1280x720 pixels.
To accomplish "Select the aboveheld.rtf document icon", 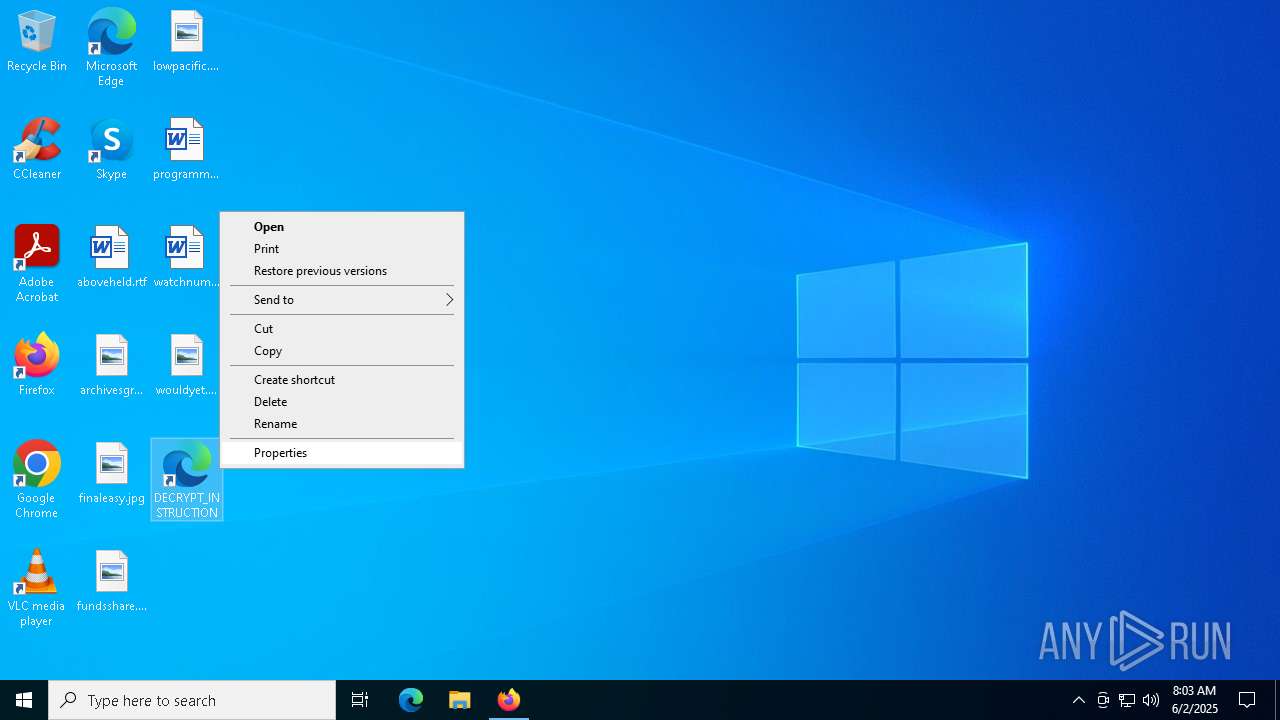I will tap(111, 257).
